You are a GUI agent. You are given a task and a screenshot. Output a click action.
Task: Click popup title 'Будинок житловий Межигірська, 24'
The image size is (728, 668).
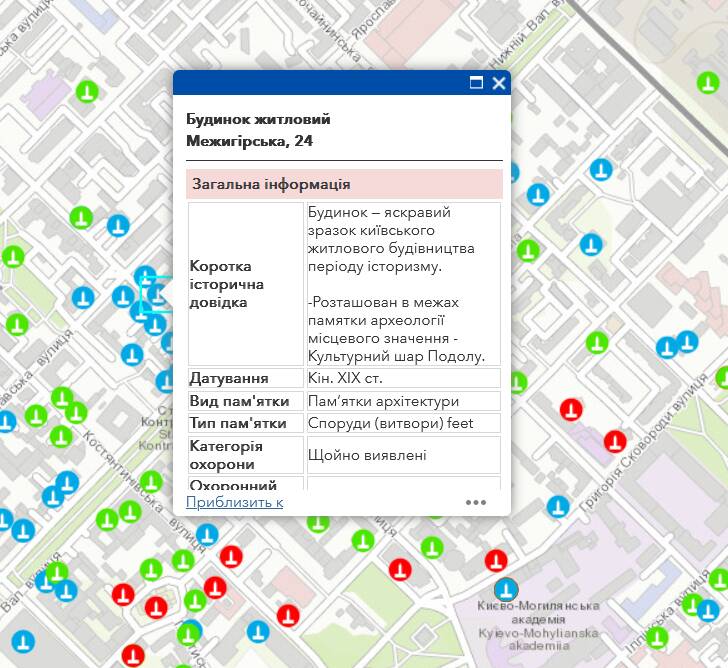(258, 130)
